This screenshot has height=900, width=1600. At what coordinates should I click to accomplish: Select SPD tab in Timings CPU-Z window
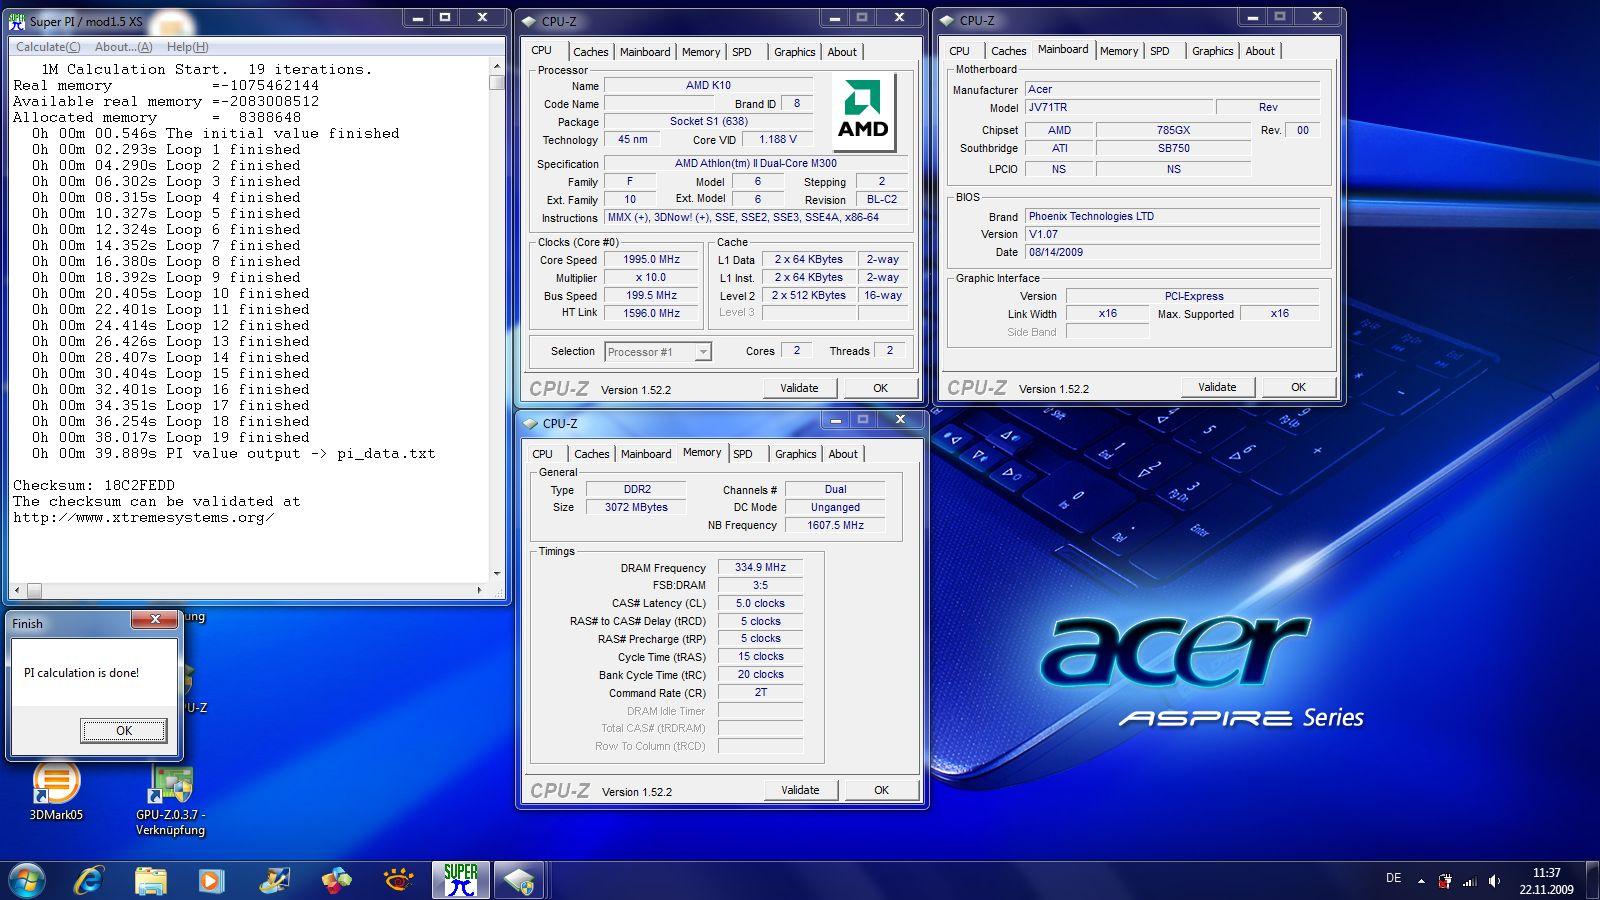point(743,454)
